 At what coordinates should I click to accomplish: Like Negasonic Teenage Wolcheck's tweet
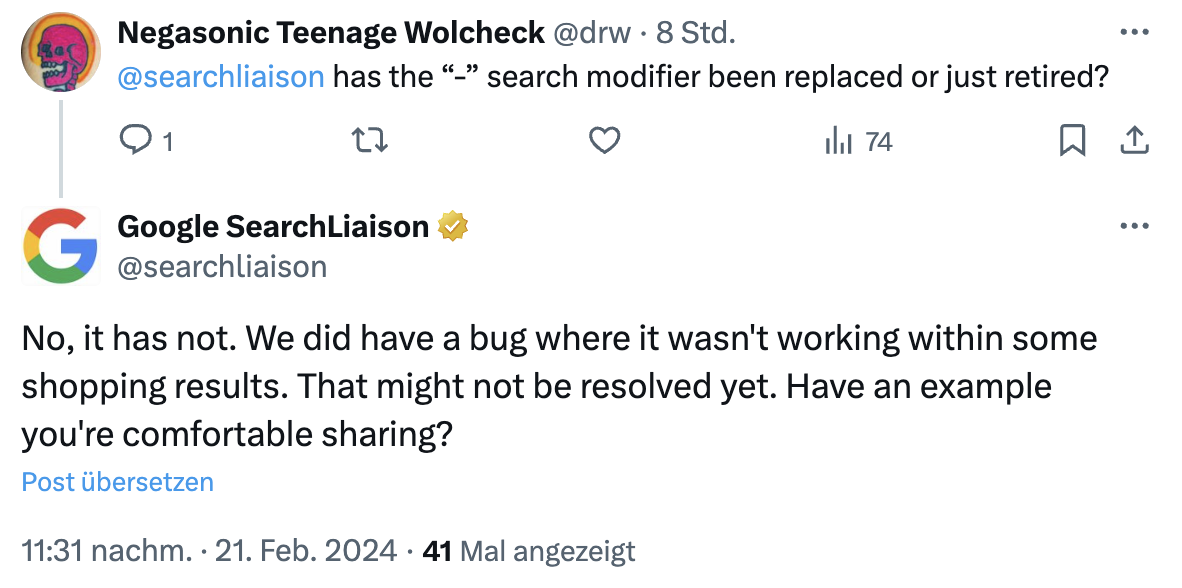coord(602,142)
